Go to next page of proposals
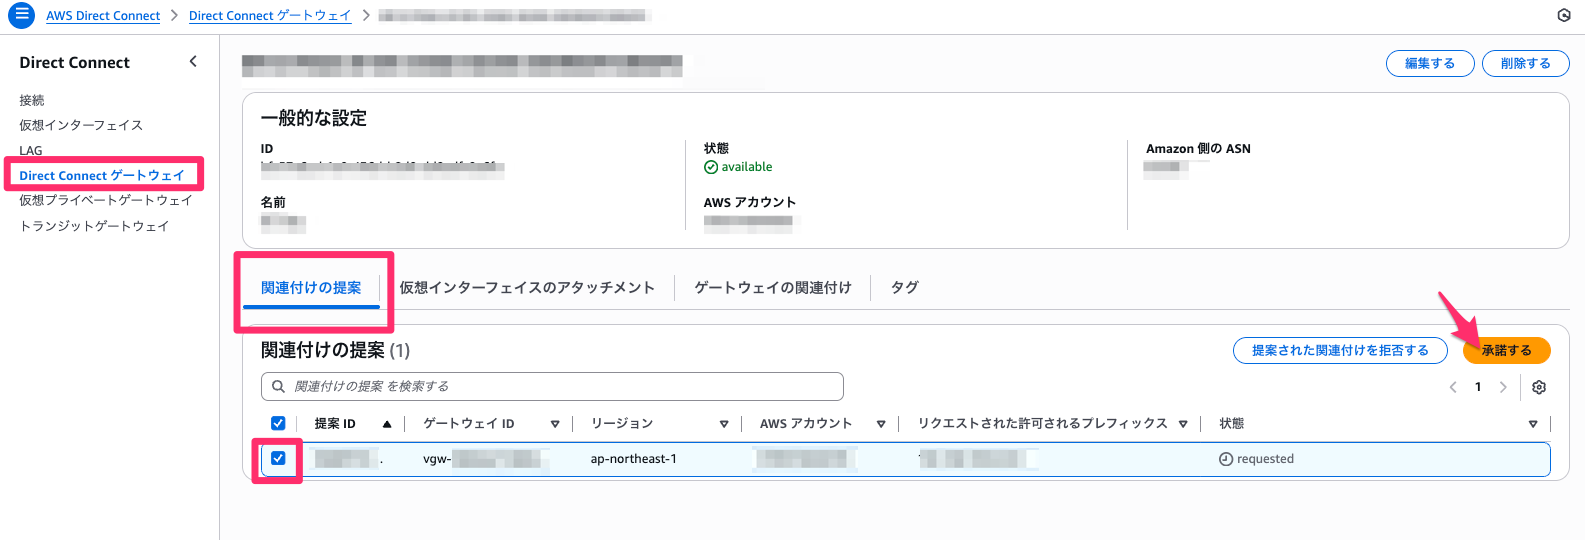 1503,387
